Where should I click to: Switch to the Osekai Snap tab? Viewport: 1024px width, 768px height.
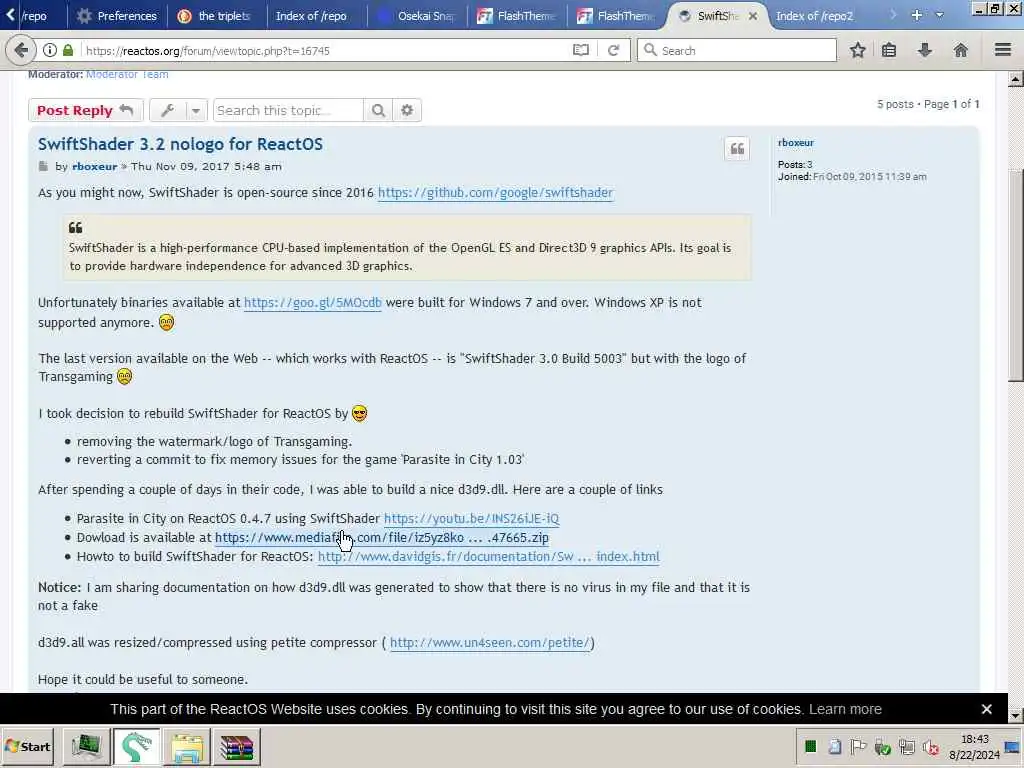417,16
